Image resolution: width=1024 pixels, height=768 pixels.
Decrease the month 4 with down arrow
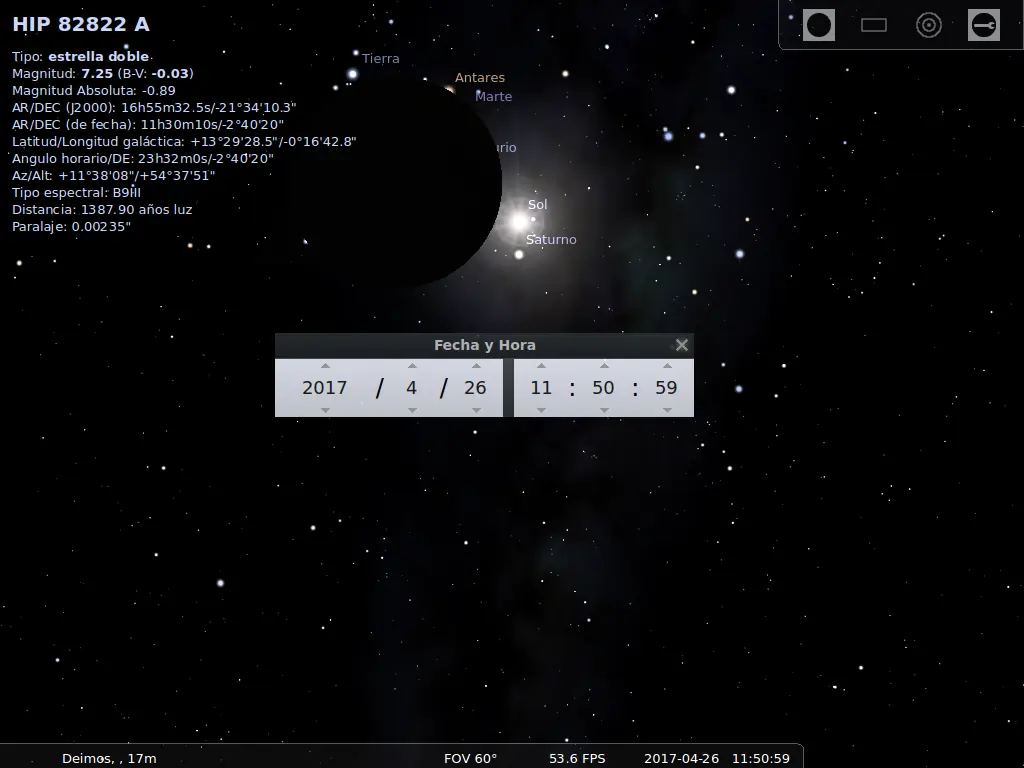[x=412, y=410]
